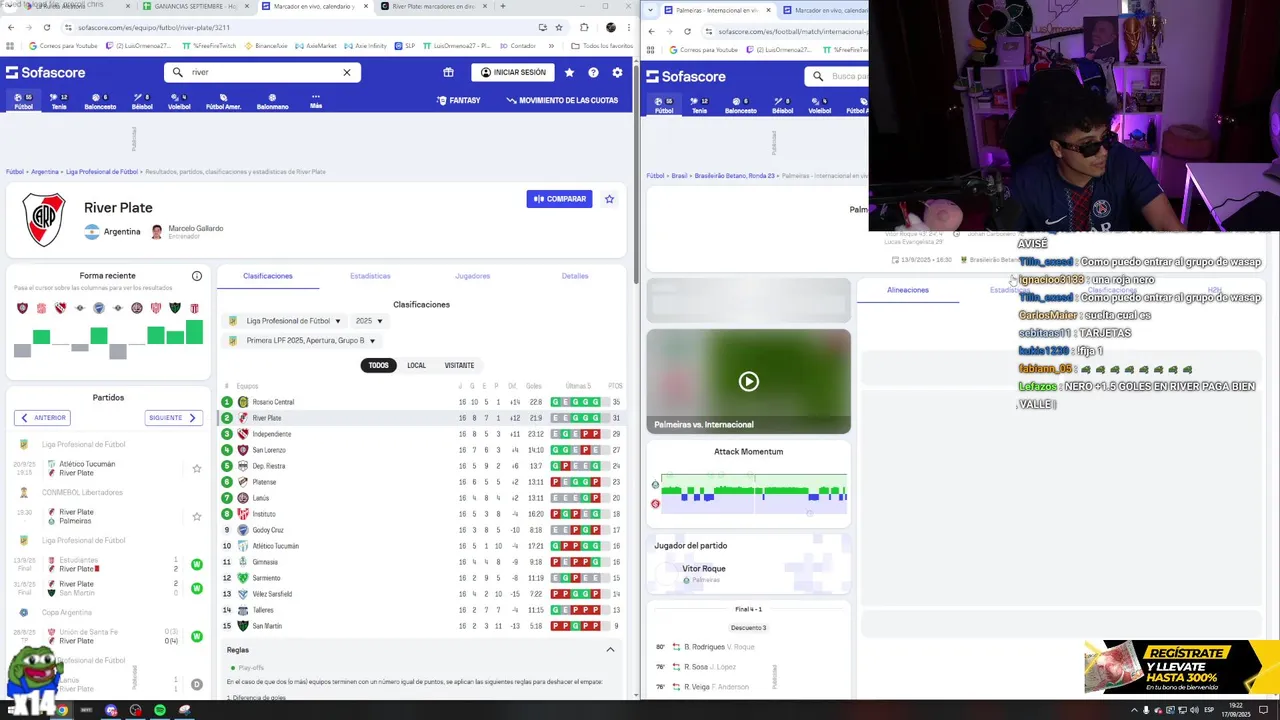Open Independiente row in standings
The width and height of the screenshot is (1280, 720).
(x=422, y=434)
